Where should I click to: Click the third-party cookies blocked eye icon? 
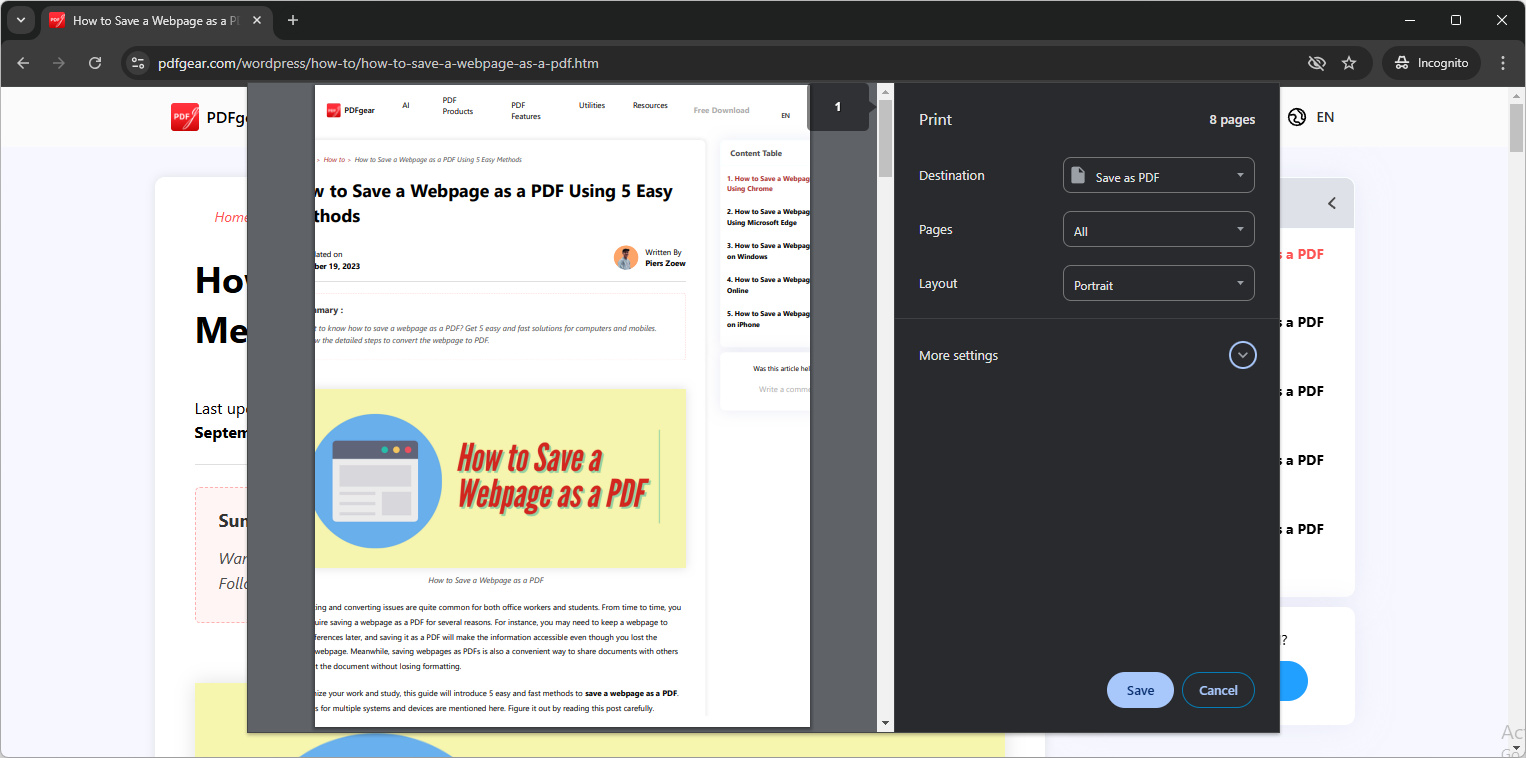[1317, 62]
